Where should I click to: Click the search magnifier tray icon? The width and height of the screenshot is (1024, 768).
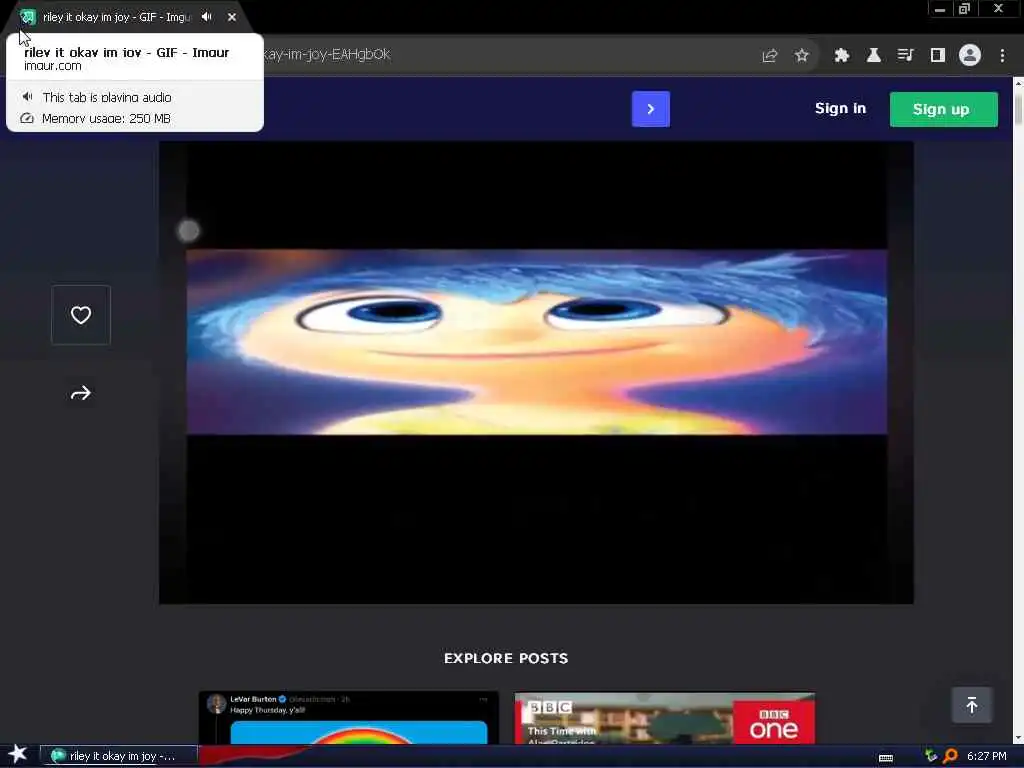tap(950, 756)
